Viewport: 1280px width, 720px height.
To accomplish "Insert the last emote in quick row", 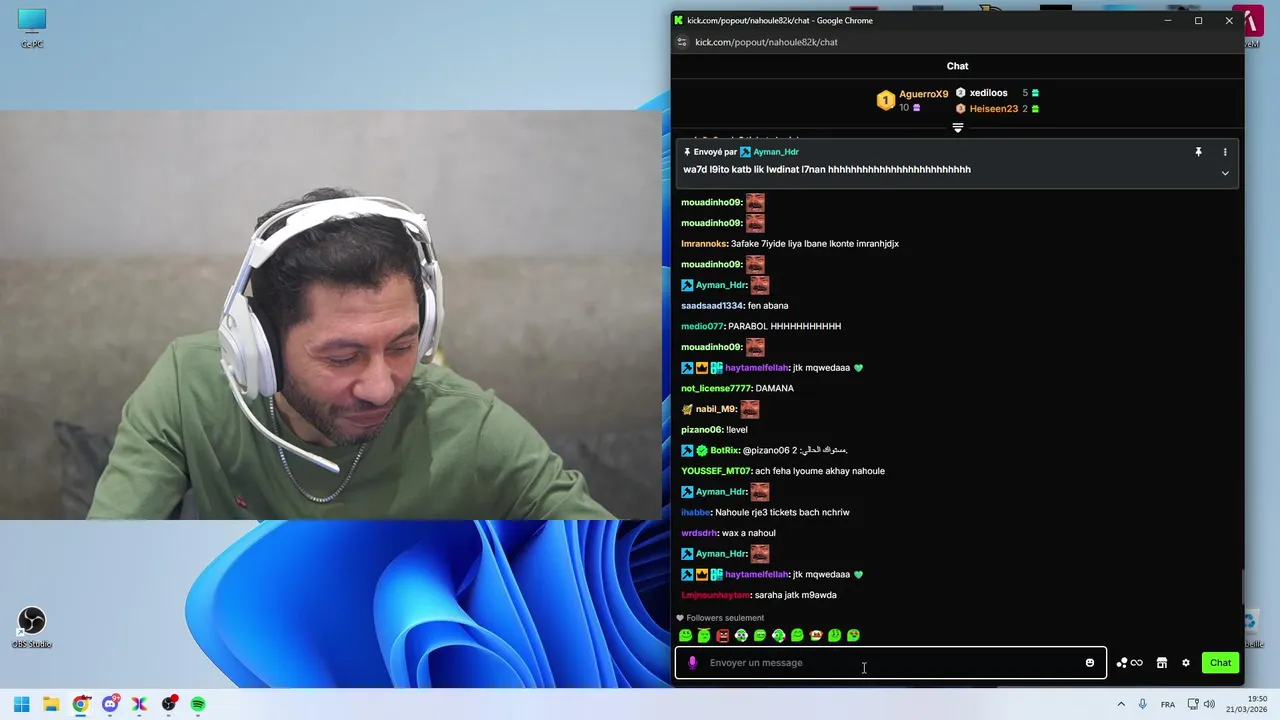I will [x=853, y=635].
